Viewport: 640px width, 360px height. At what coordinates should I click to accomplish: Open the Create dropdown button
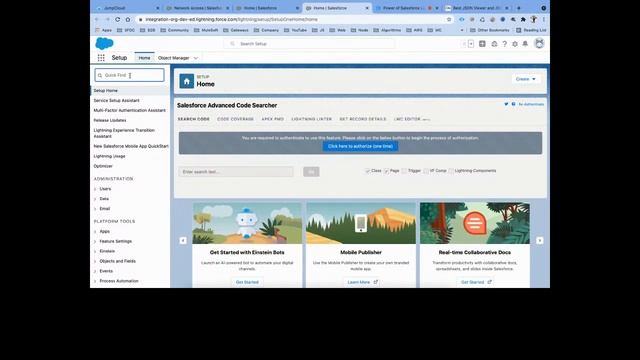point(526,79)
